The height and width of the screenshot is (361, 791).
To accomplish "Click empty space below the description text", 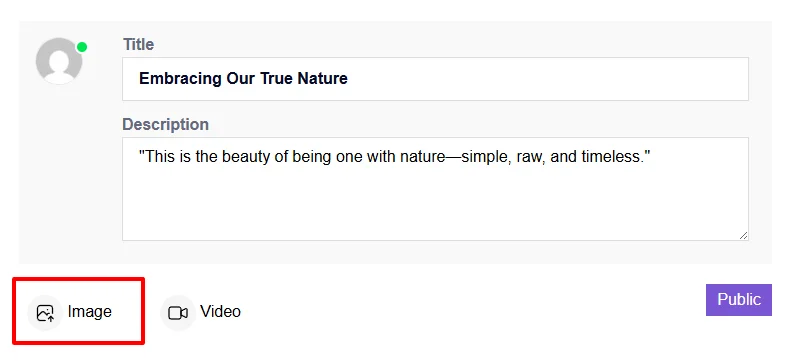I will tap(435, 204).
